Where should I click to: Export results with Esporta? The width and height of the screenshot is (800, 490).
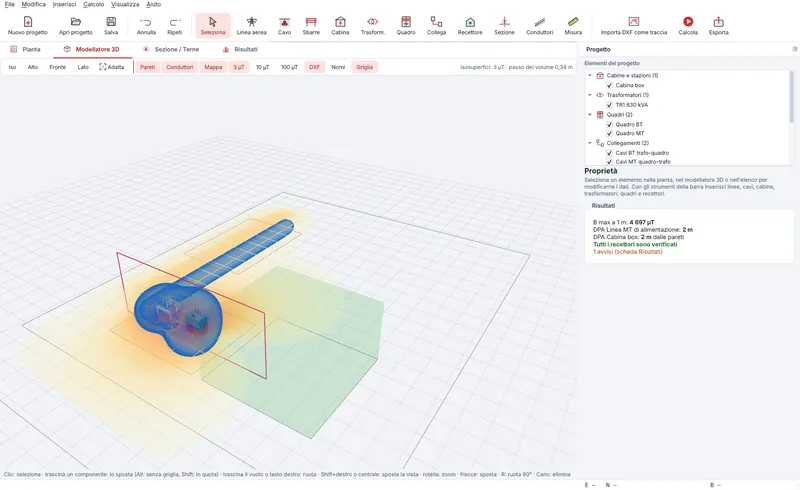tap(718, 26)
